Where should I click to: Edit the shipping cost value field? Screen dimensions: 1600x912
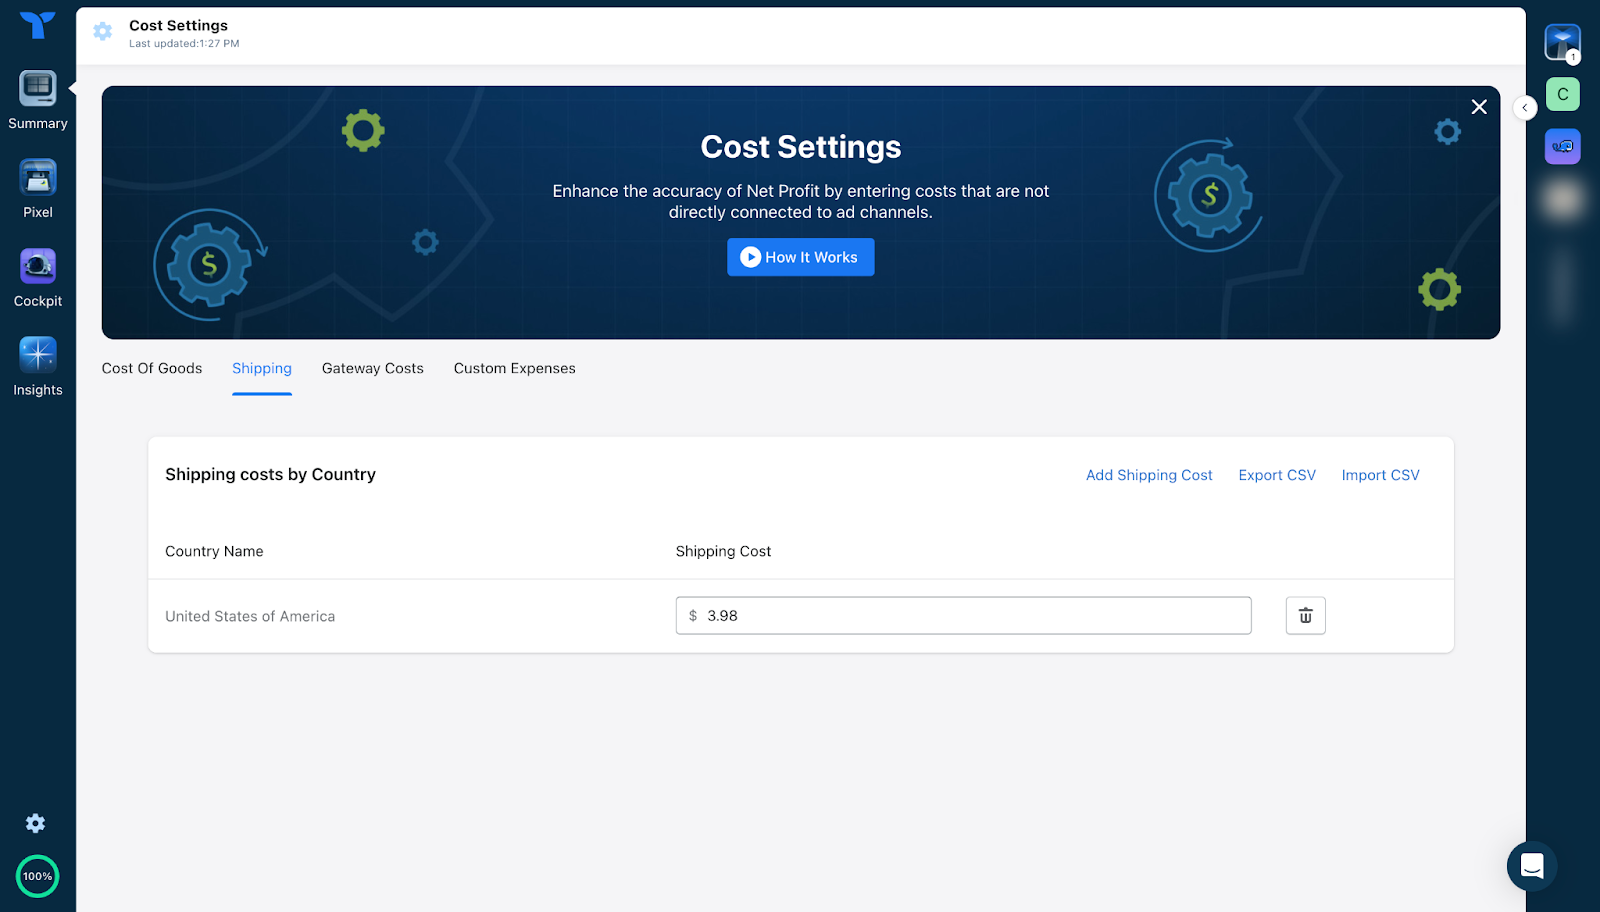point(963,615)
